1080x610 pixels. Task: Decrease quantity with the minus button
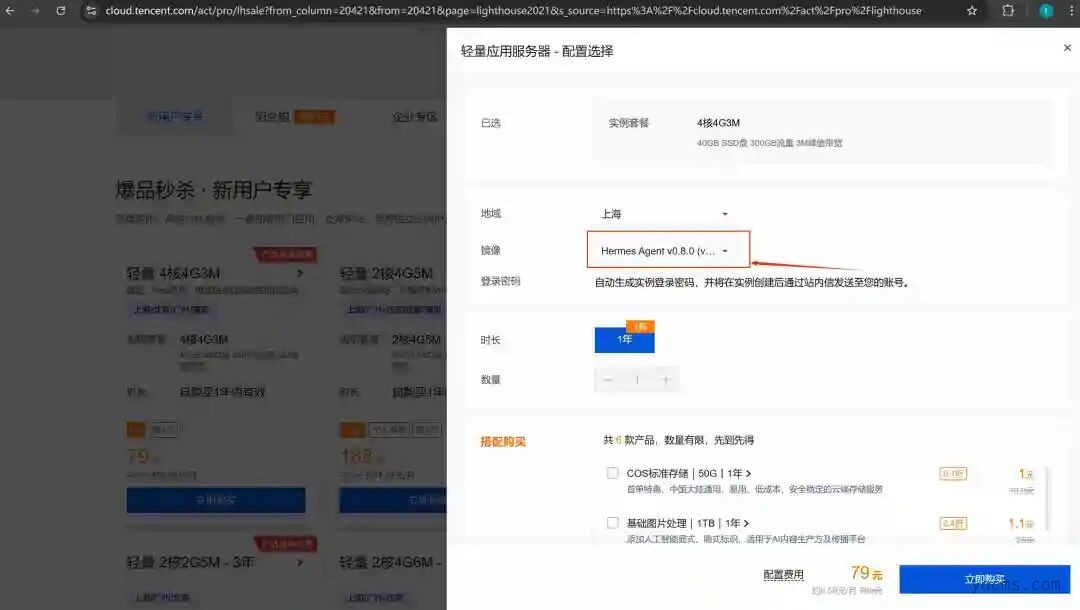608,380
